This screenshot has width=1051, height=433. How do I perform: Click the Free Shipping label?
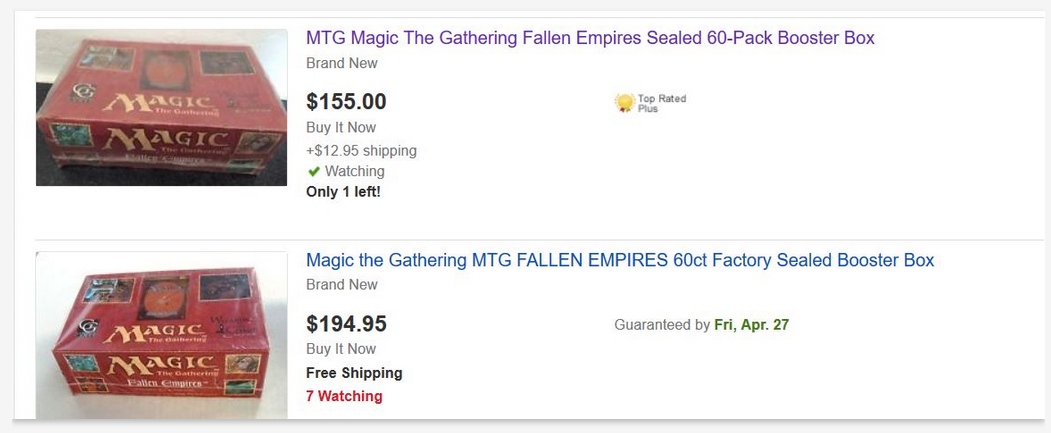coord(354,373)
